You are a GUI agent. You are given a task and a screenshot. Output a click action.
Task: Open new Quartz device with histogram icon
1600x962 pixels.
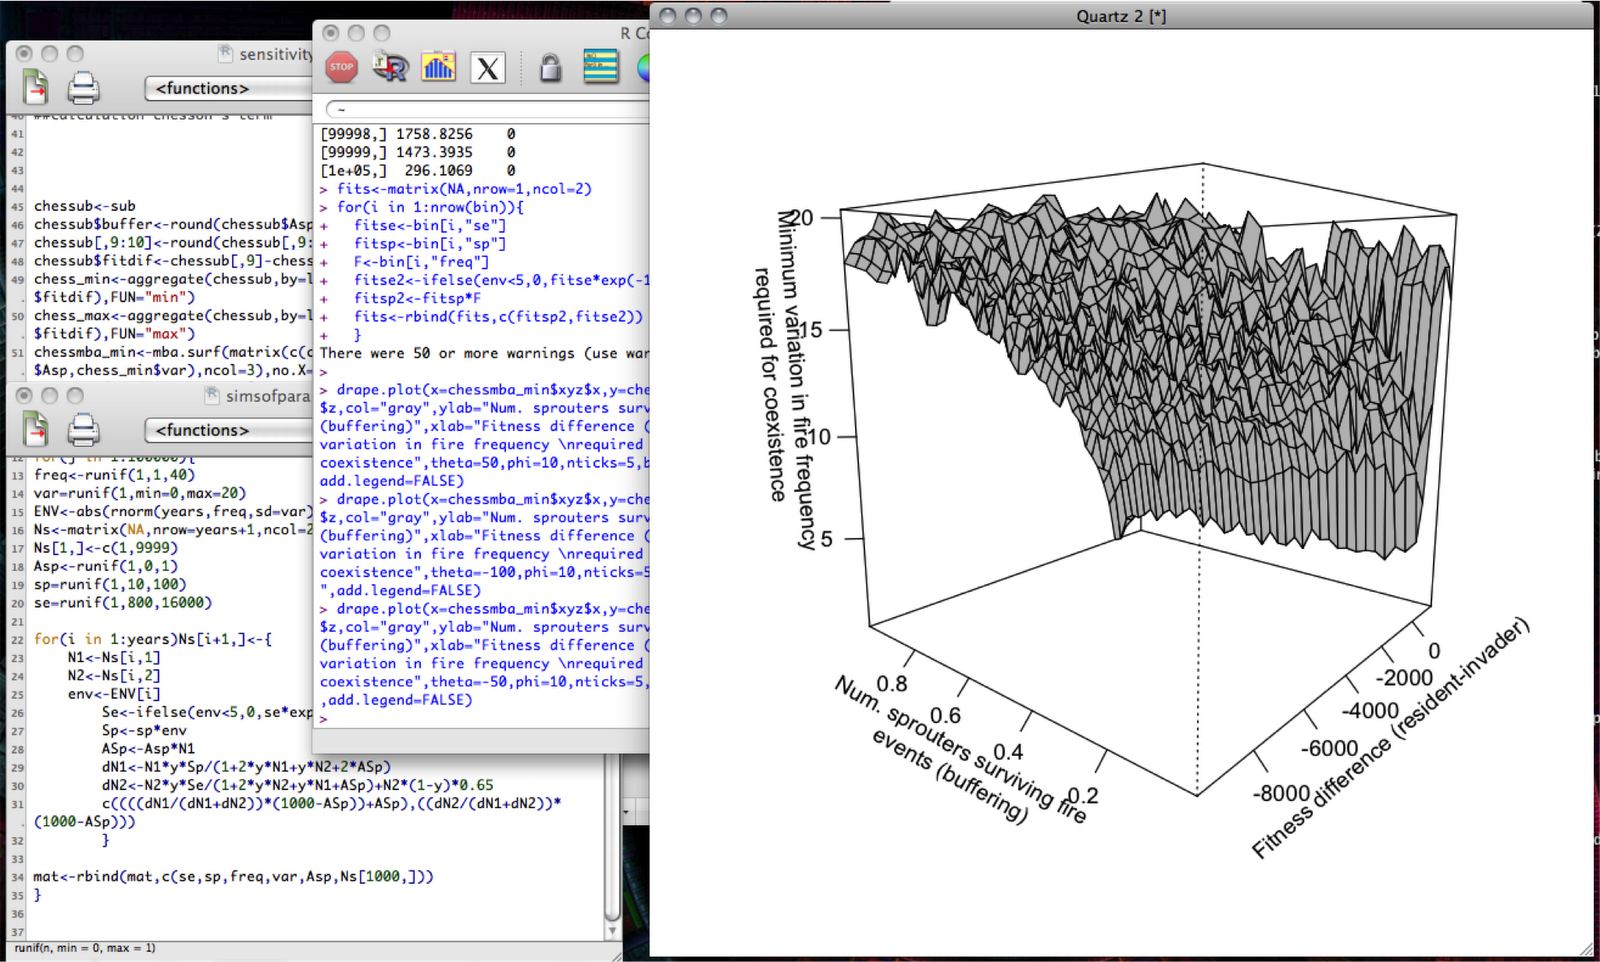[x=438, y=68]
